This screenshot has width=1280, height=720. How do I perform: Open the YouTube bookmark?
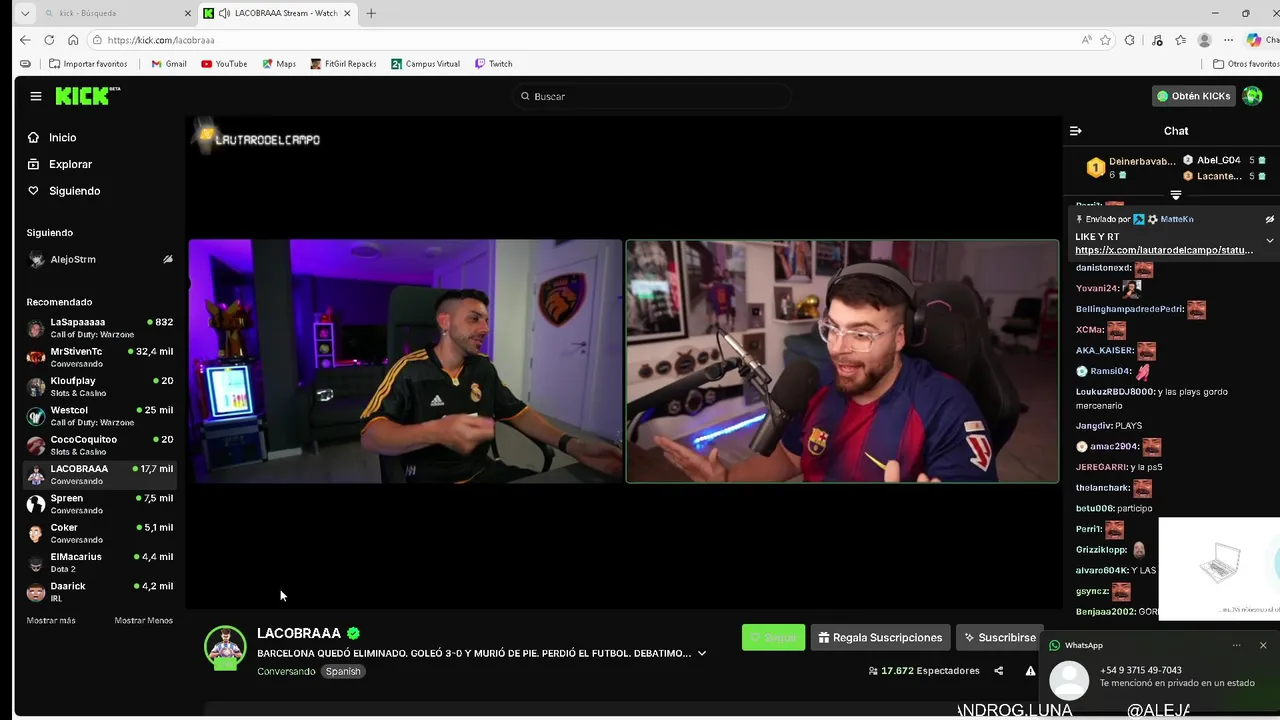[x=224, y=64]
